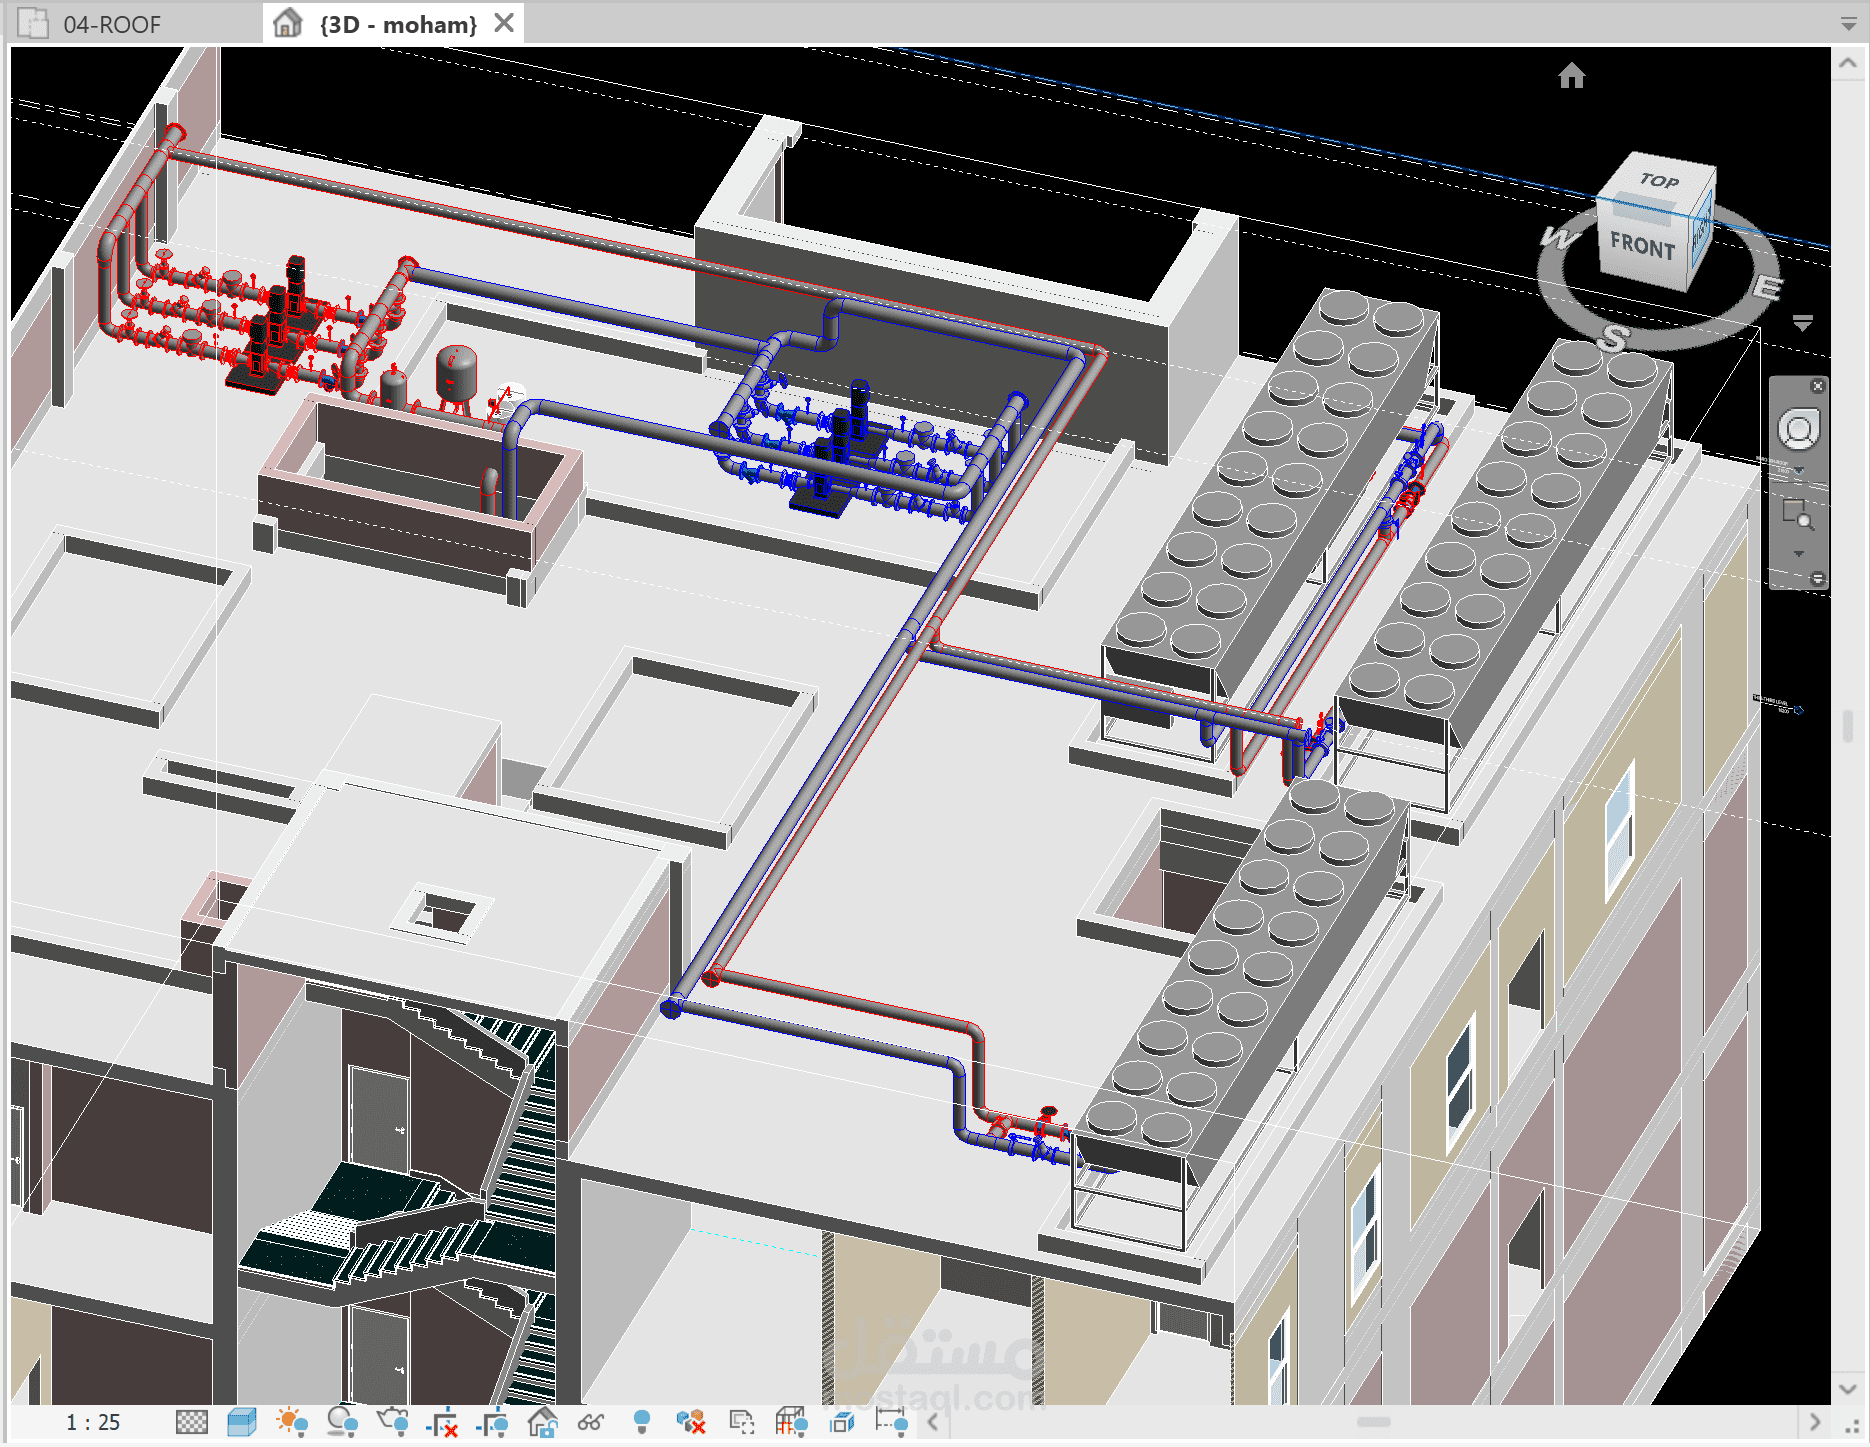Open the view tabs overflow dropdown arrow
This screenshot has width=1870, height=1447.
tap(1848, 24)
